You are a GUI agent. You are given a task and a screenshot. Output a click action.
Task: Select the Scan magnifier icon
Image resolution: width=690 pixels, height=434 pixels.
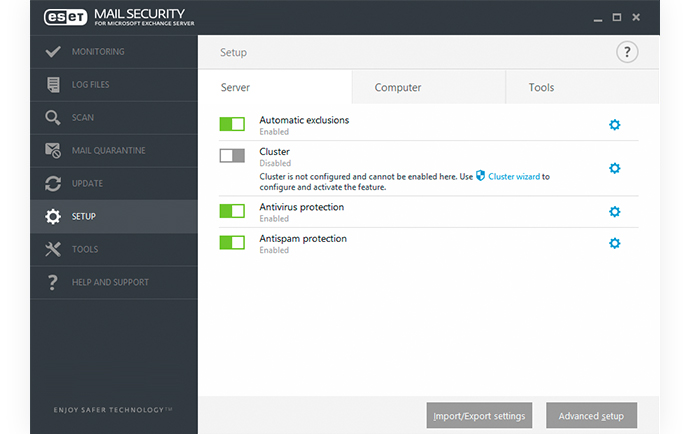coord(53,118)
